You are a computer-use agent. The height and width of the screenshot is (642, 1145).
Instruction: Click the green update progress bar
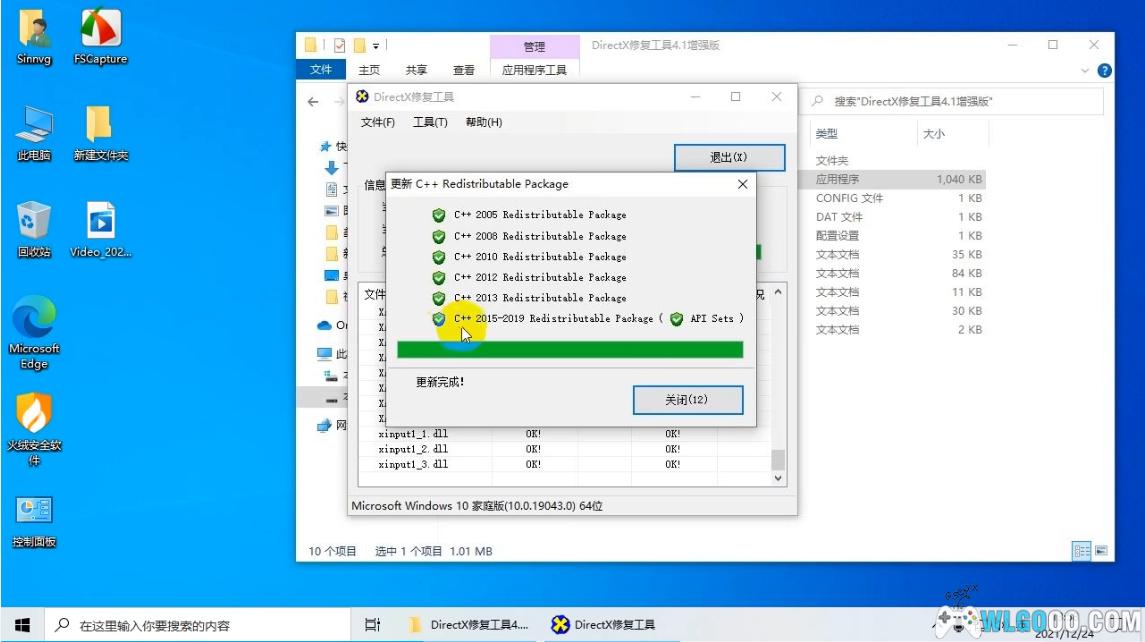coord(570,349)
